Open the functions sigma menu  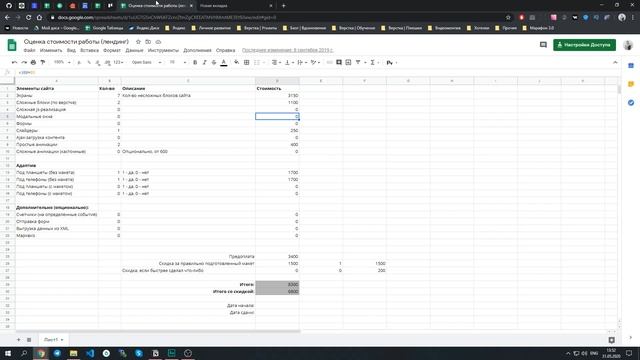373,62
